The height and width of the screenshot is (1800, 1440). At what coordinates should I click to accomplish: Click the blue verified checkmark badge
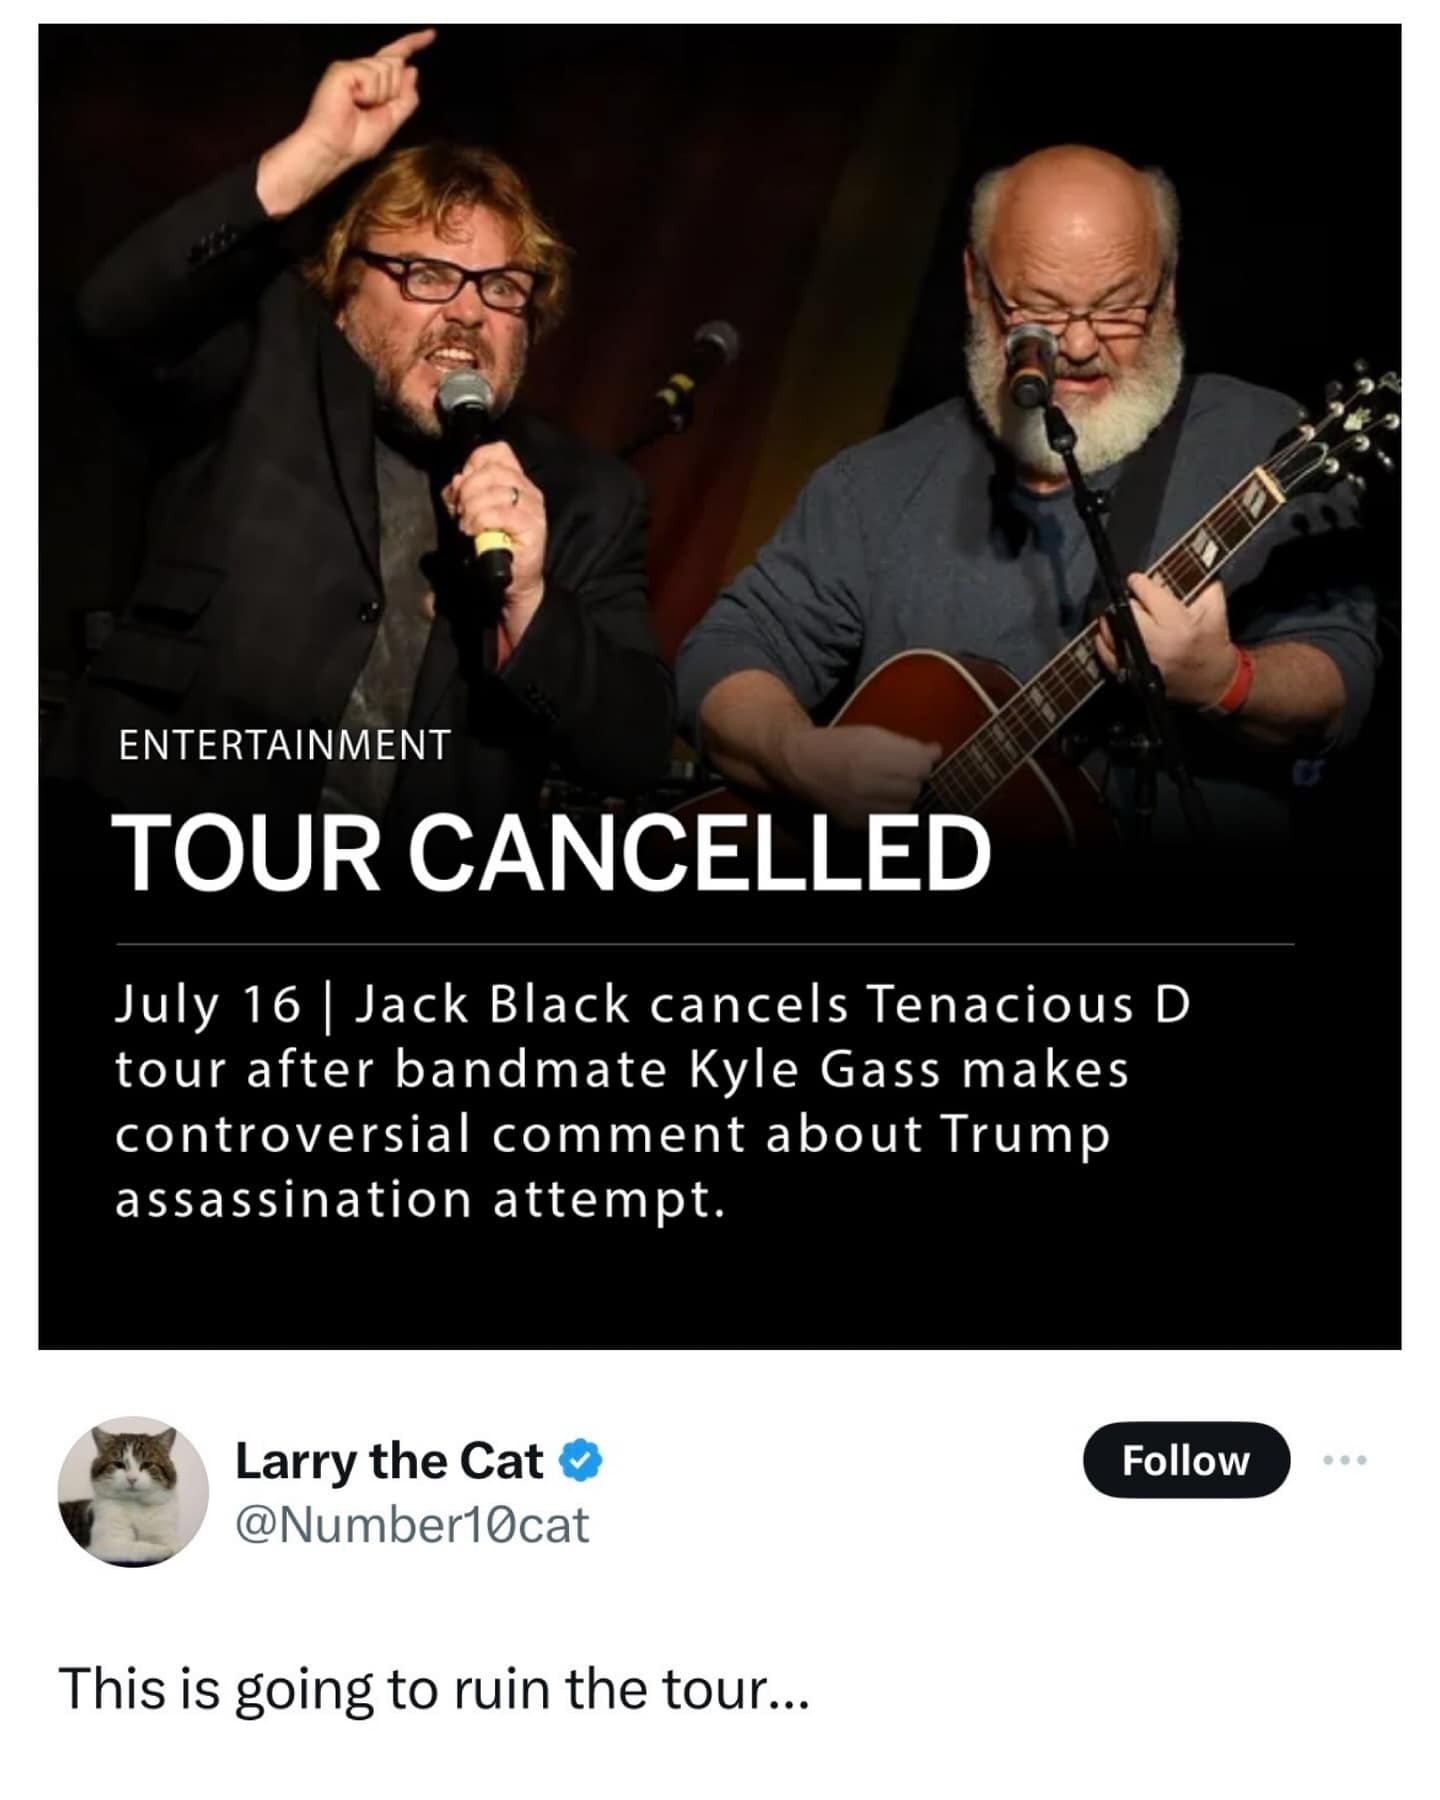pyautogui.click(x=580, y=1462)
